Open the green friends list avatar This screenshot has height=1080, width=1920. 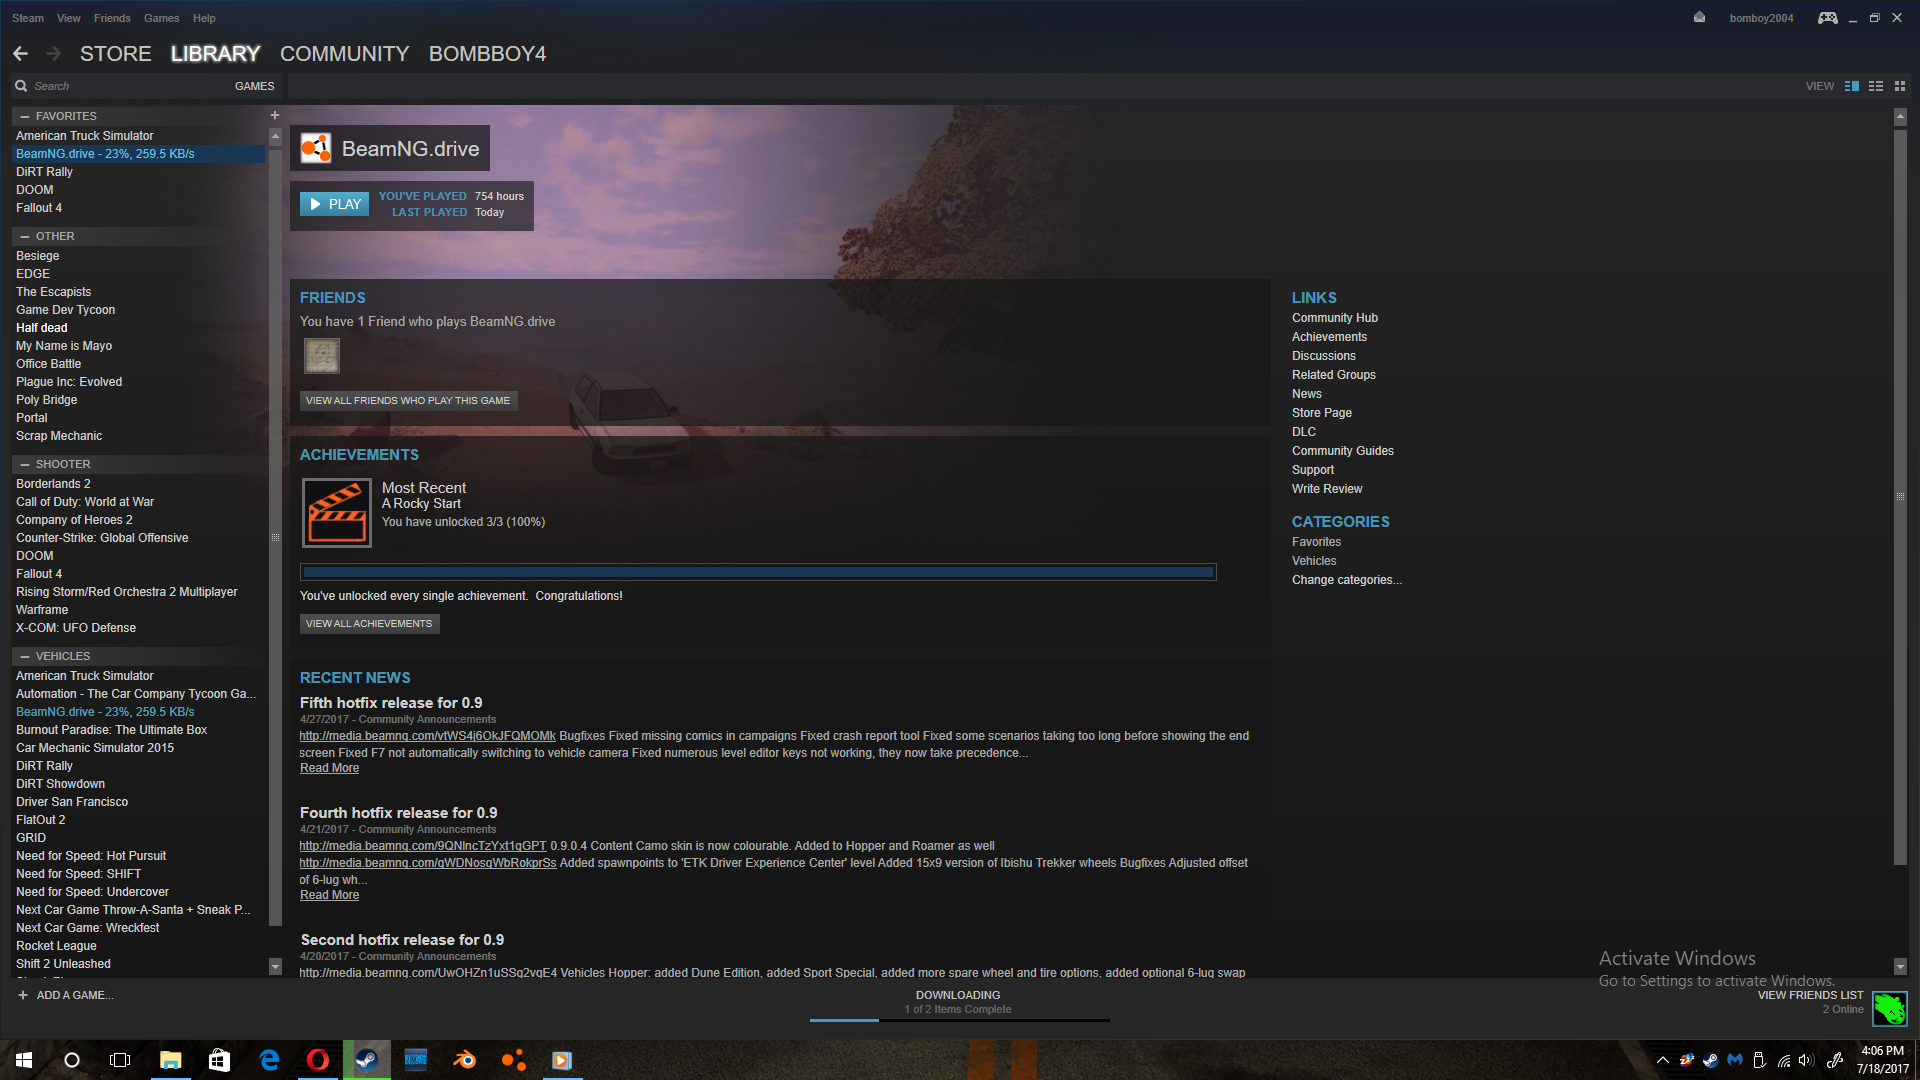[1890, 1008]
